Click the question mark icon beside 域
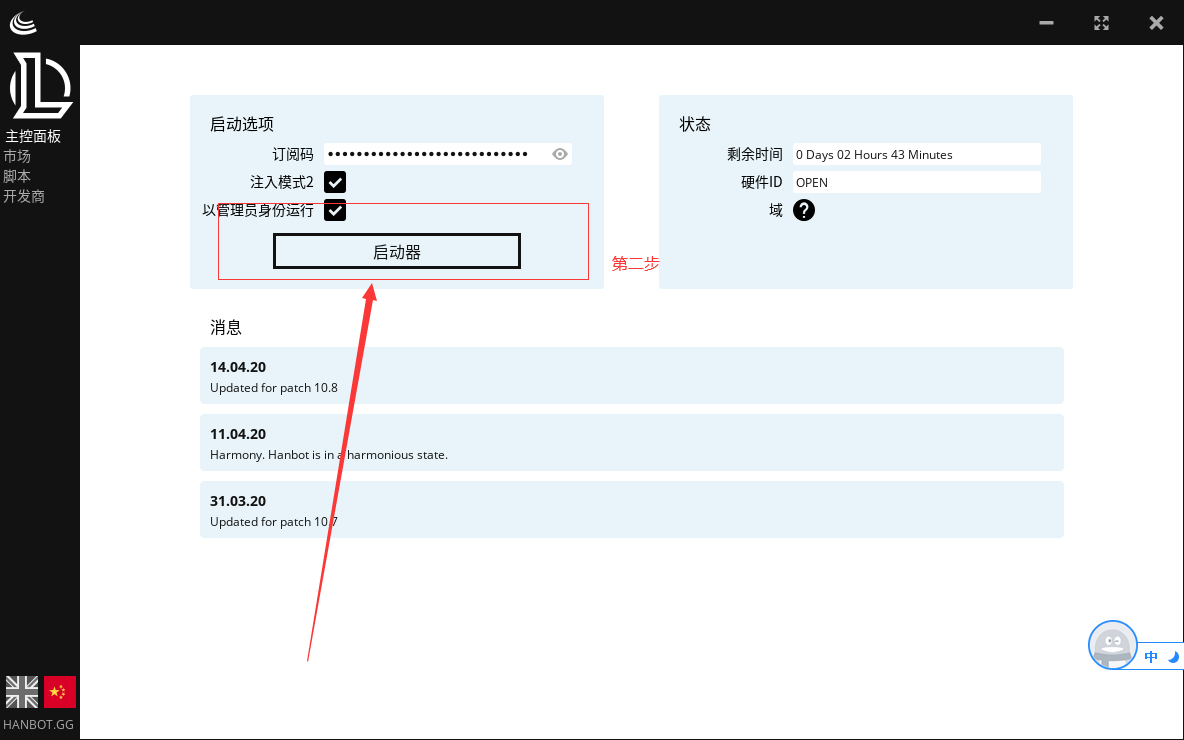 coord(803,210)
